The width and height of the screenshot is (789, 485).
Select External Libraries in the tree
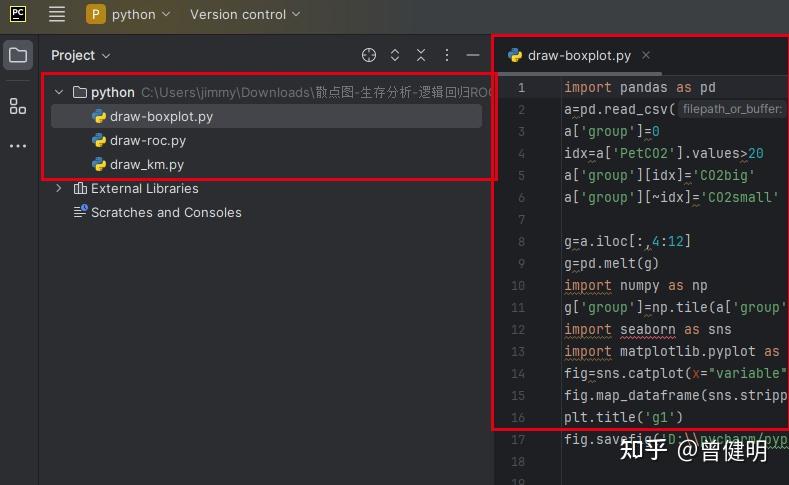click(145, 188)
